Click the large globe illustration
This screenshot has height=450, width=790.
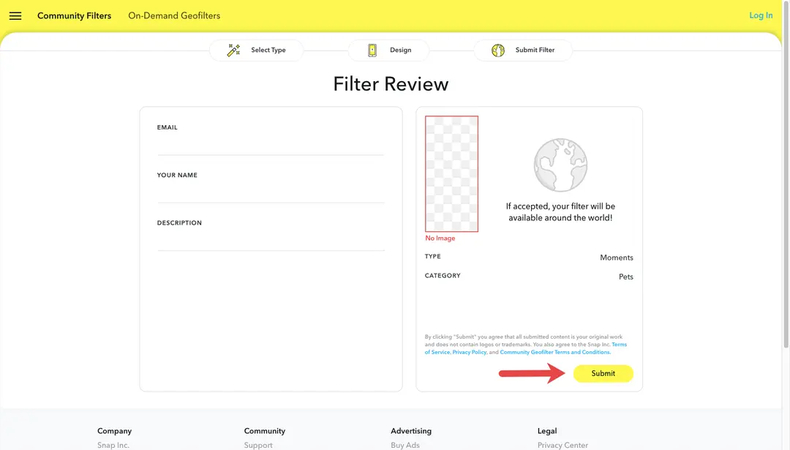pos(560,165)
